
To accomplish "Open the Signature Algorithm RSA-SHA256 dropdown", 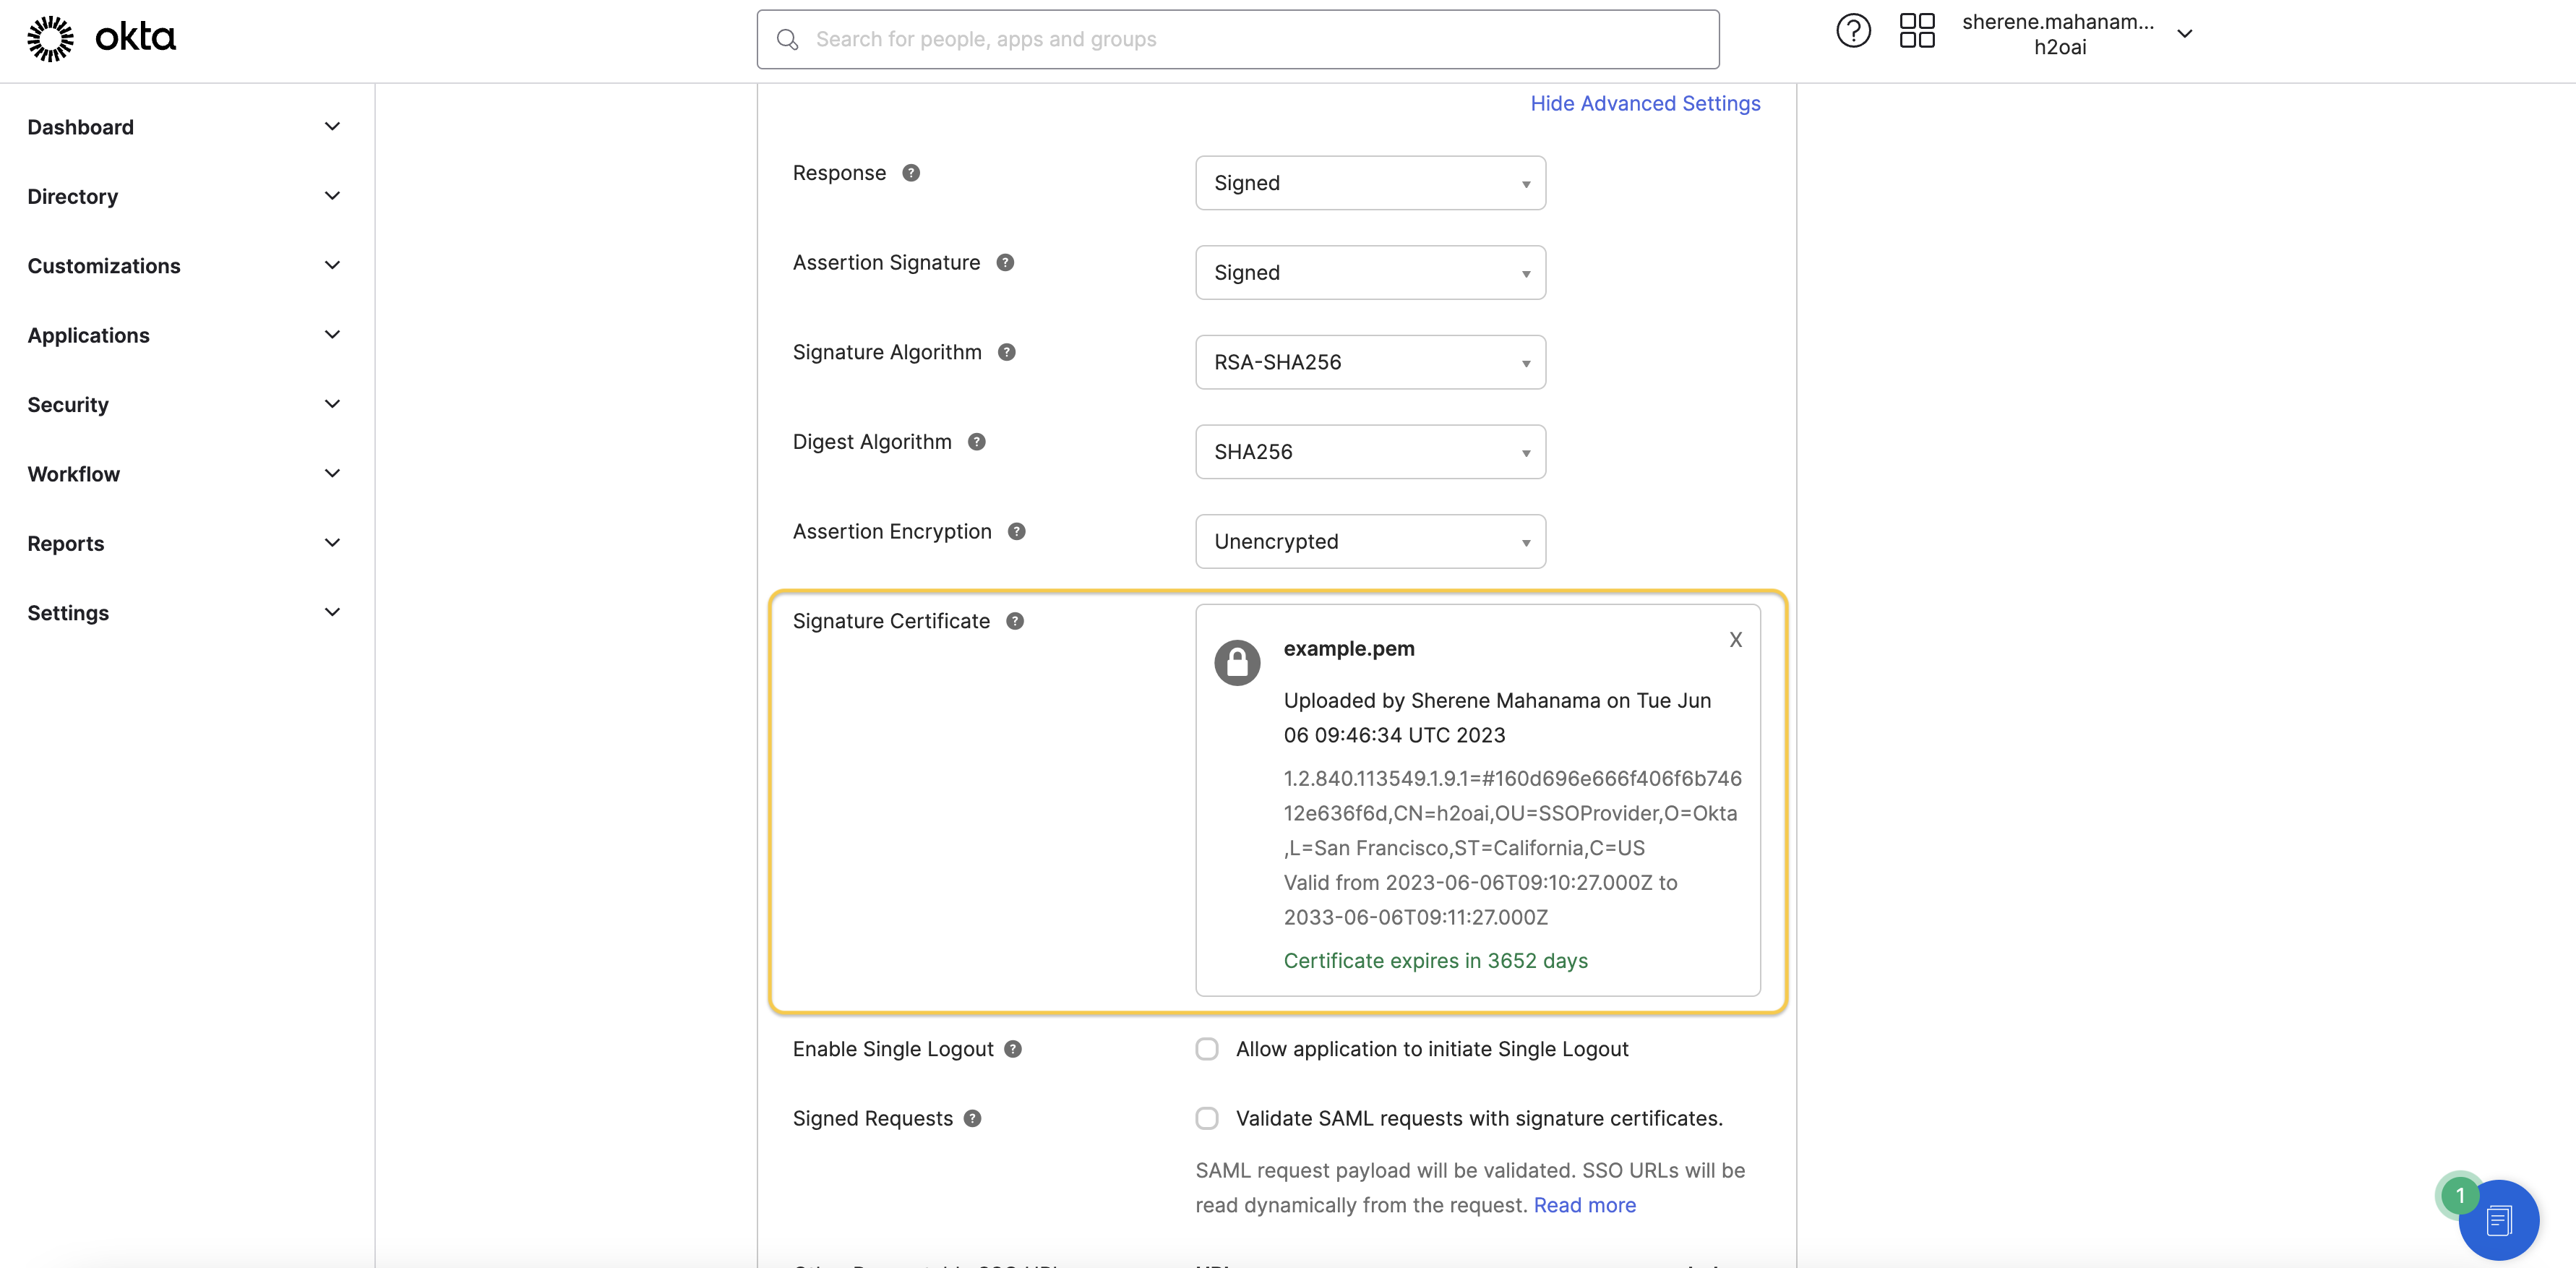I will [1370, 362].
